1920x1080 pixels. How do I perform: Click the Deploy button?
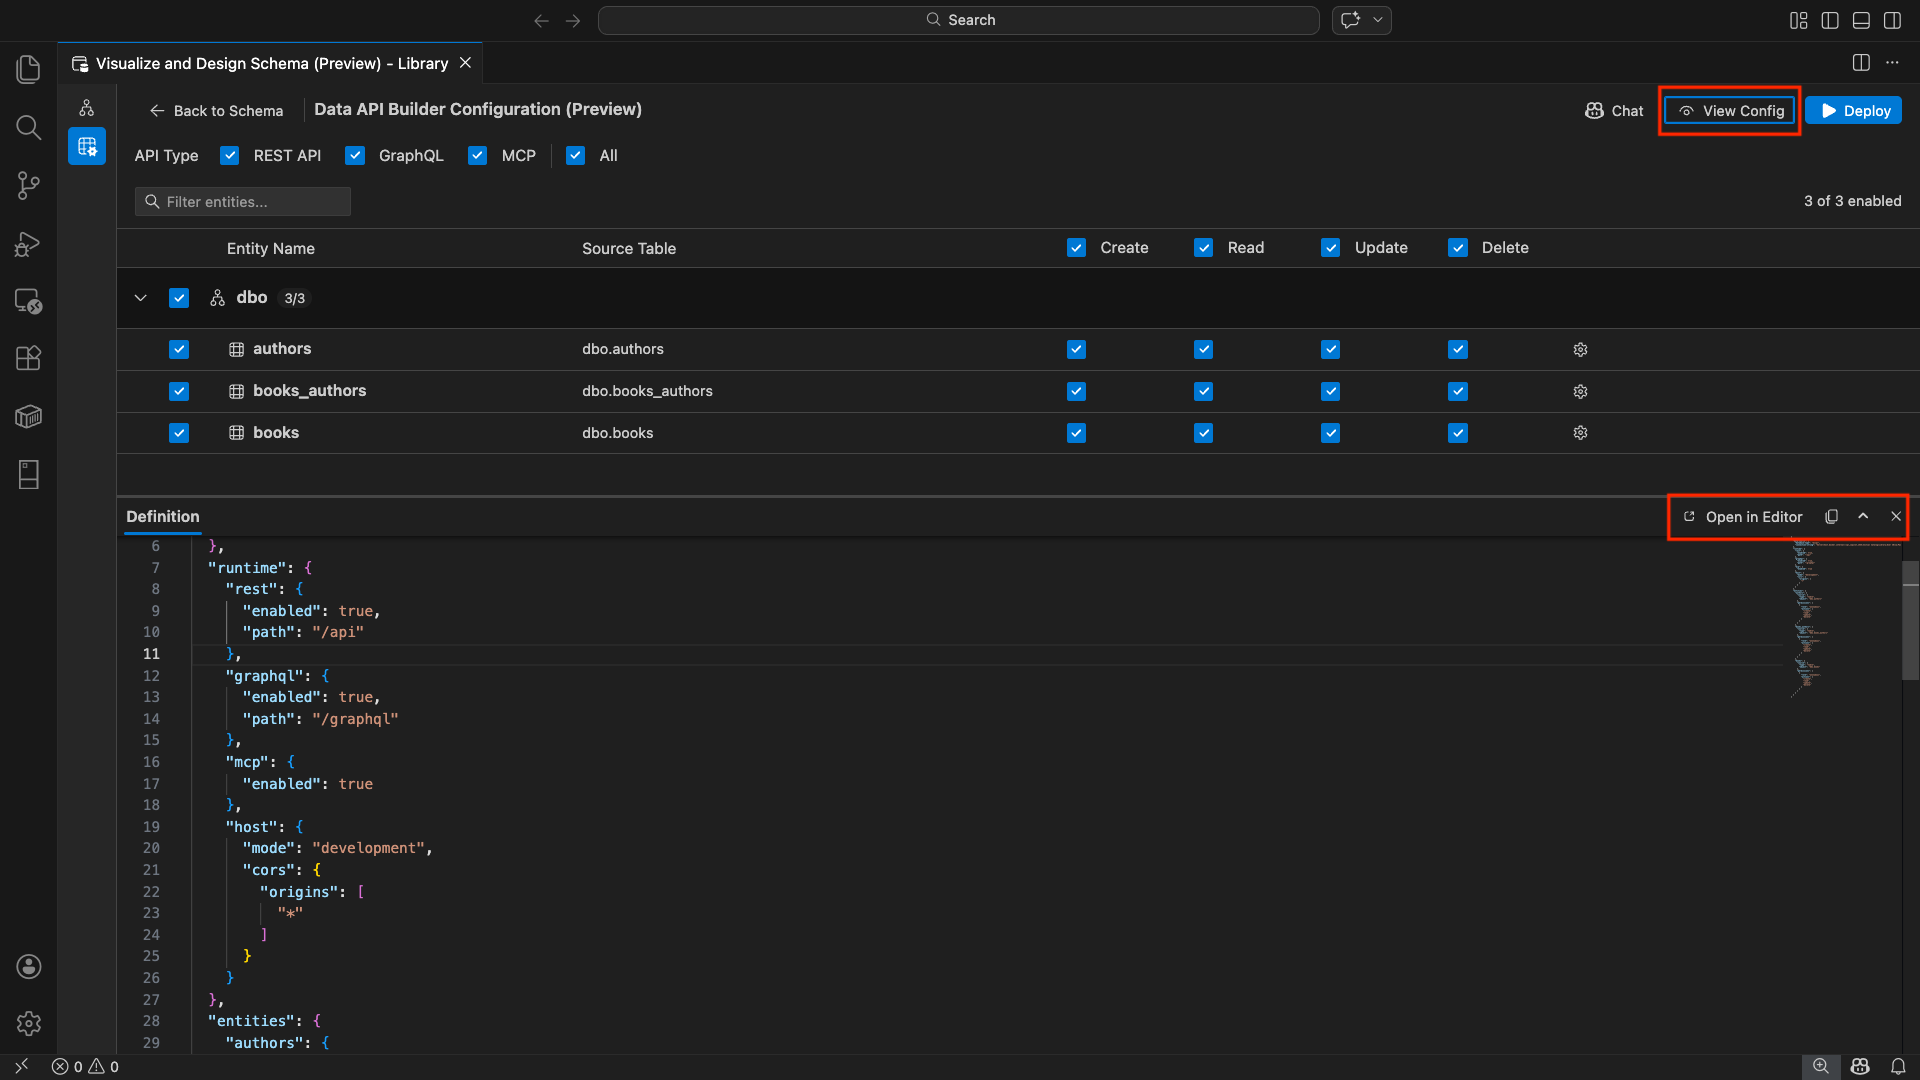(x=1853, y=111)
